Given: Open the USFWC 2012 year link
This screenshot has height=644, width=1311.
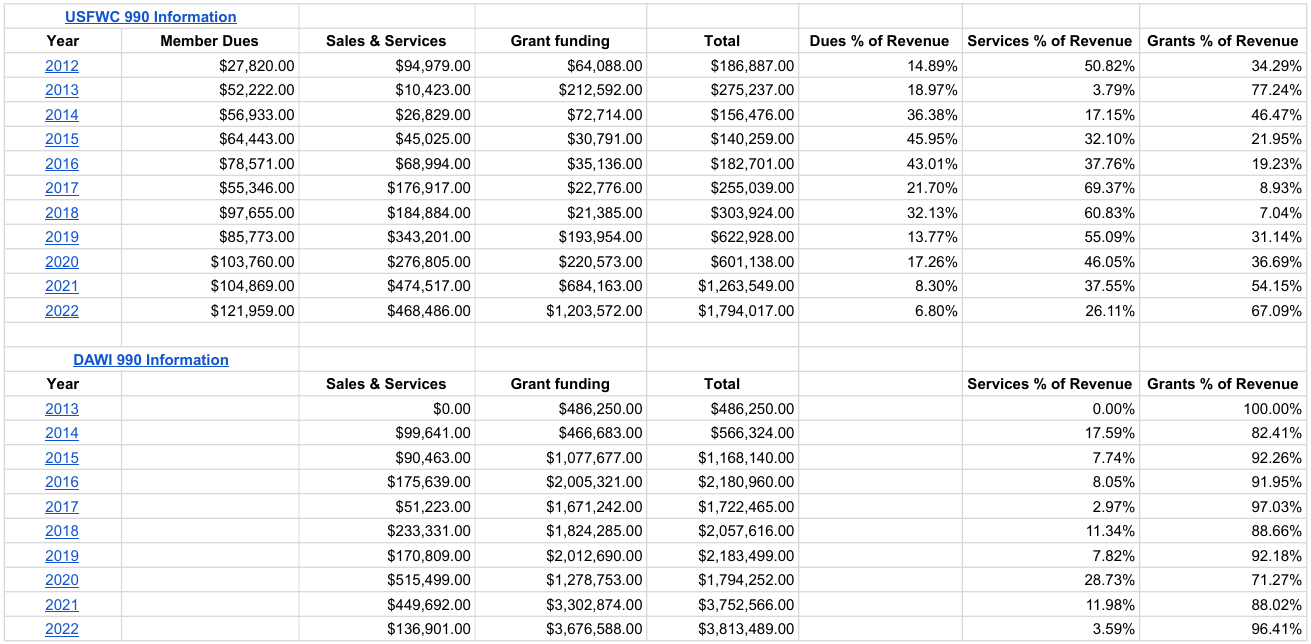Looking at the screenshot, I should pos(62,66).
